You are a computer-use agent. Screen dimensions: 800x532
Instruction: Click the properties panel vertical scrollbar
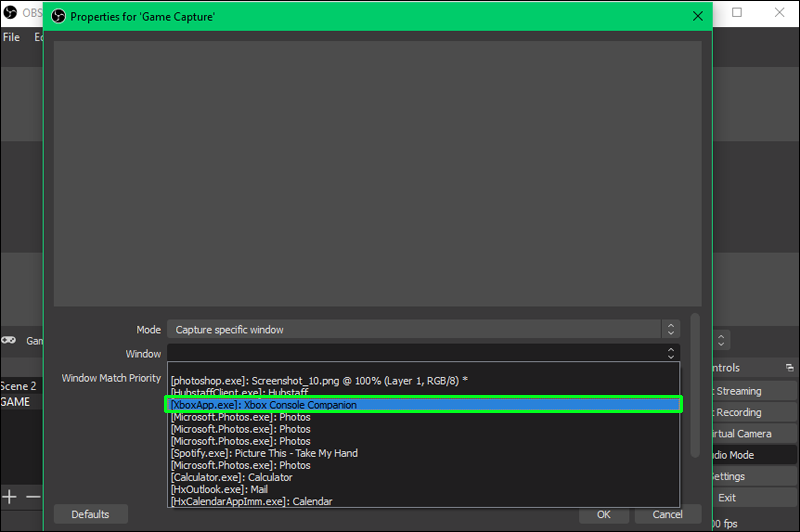pyautogui.click(x=694, y=385)
